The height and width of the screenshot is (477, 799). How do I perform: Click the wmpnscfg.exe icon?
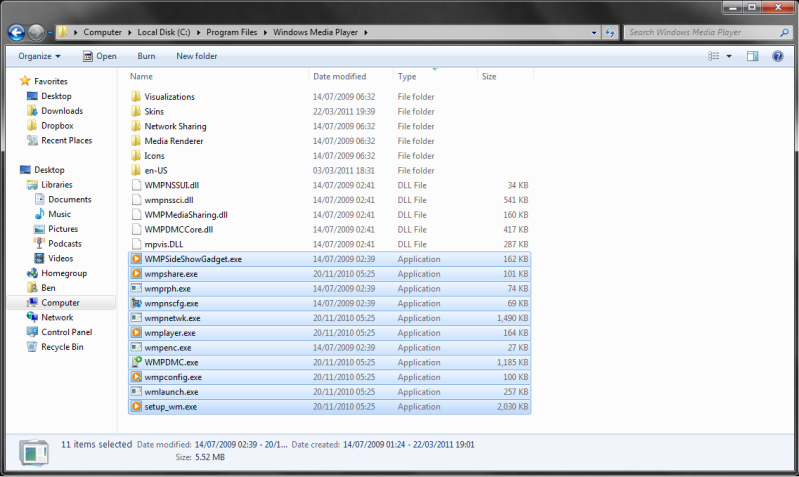(x=136, y=303)
